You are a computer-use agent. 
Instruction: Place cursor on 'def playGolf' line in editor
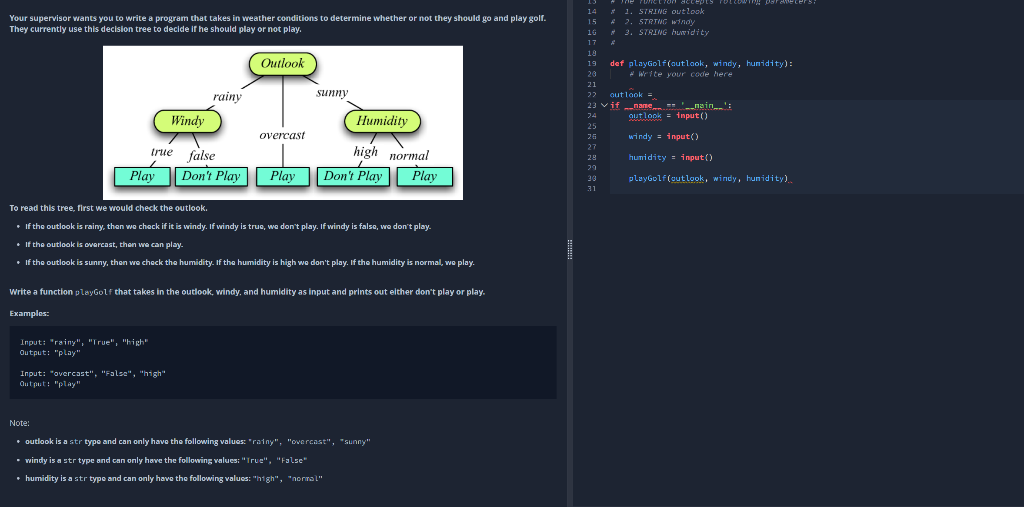click(701, 63)
